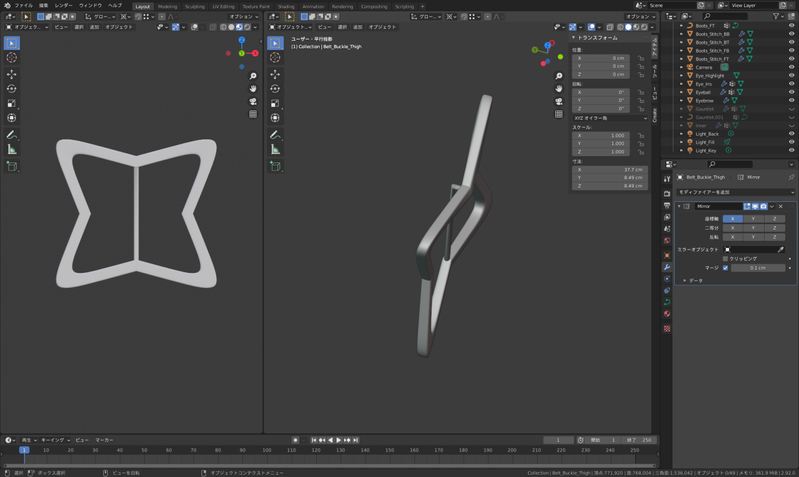
Task: Switch to the Sculpting workspace tab
Action: [x=195, y=6]
